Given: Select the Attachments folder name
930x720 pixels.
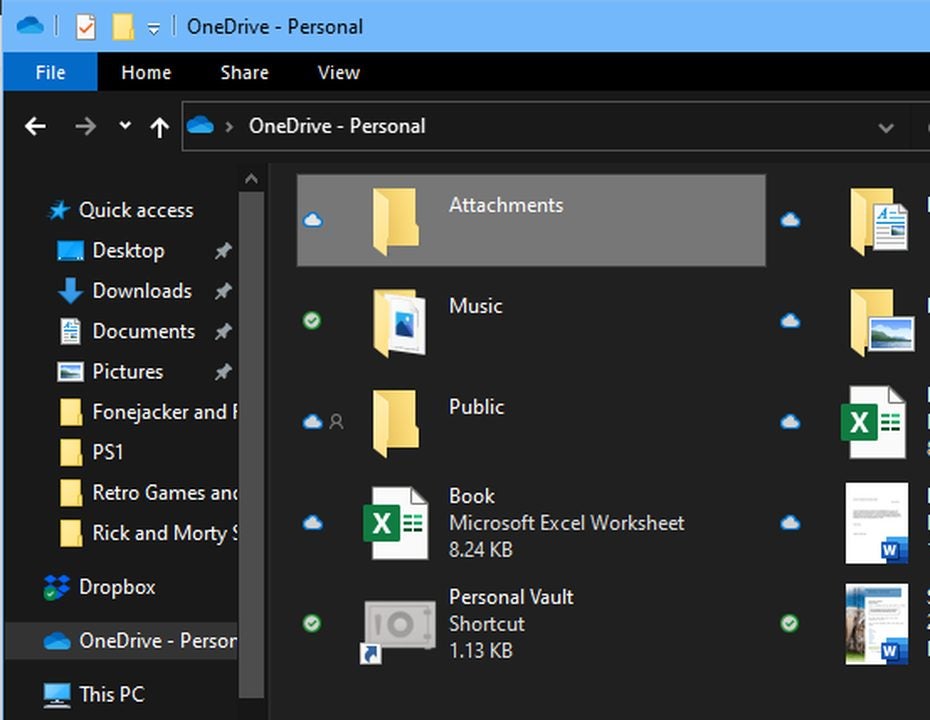Looking at the screenshot, I should (506, 205).
